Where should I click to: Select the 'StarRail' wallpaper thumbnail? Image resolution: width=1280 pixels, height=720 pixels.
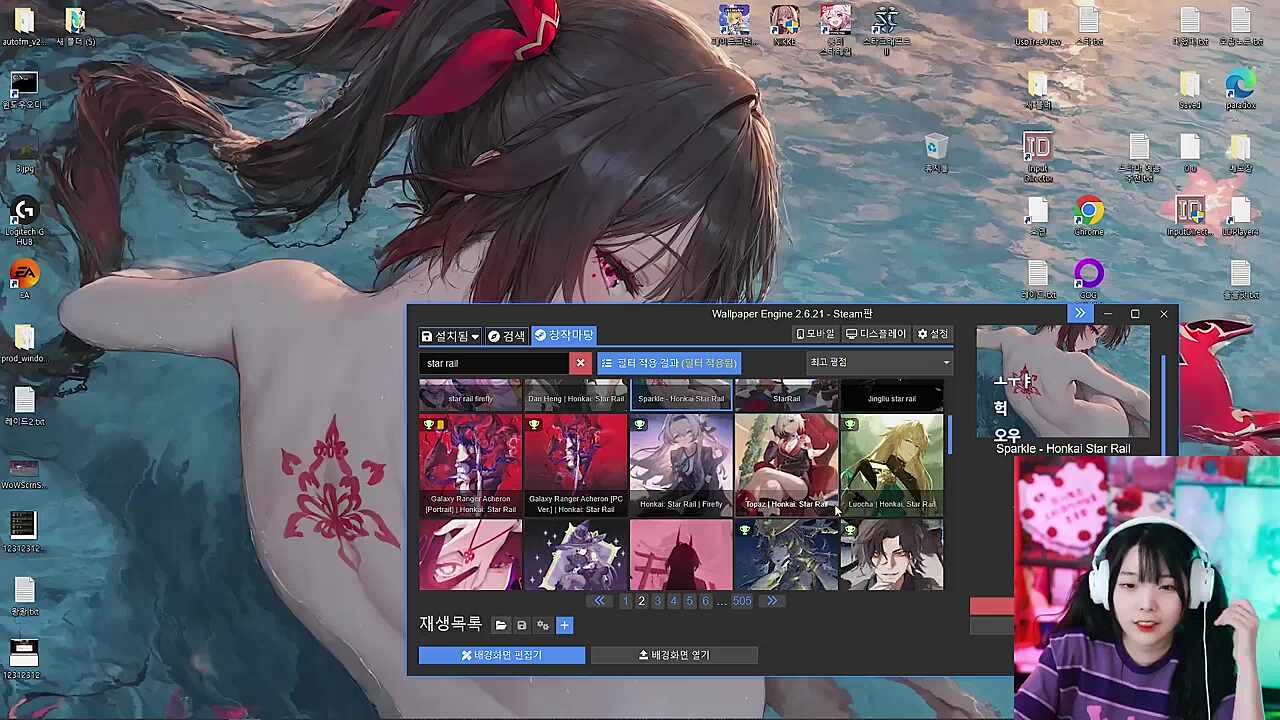click(787, 395)
